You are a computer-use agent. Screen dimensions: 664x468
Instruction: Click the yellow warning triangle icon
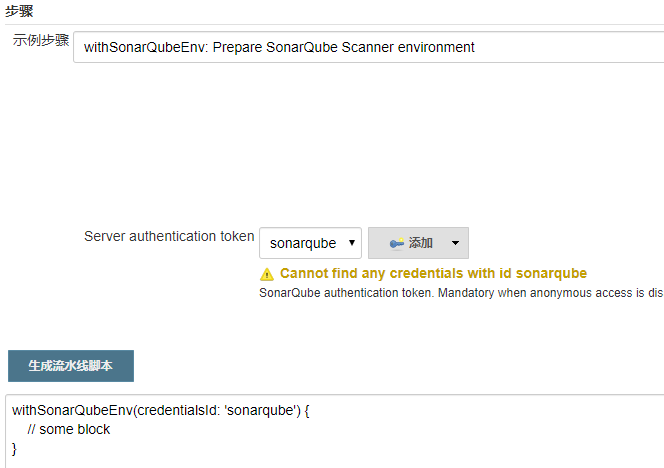click(x=267, y=274)
